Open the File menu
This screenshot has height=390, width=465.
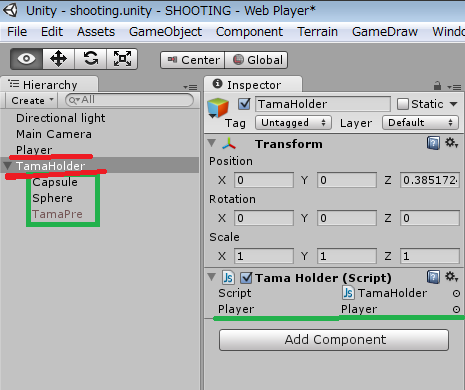pyautogui.click(x=17, y=32)
